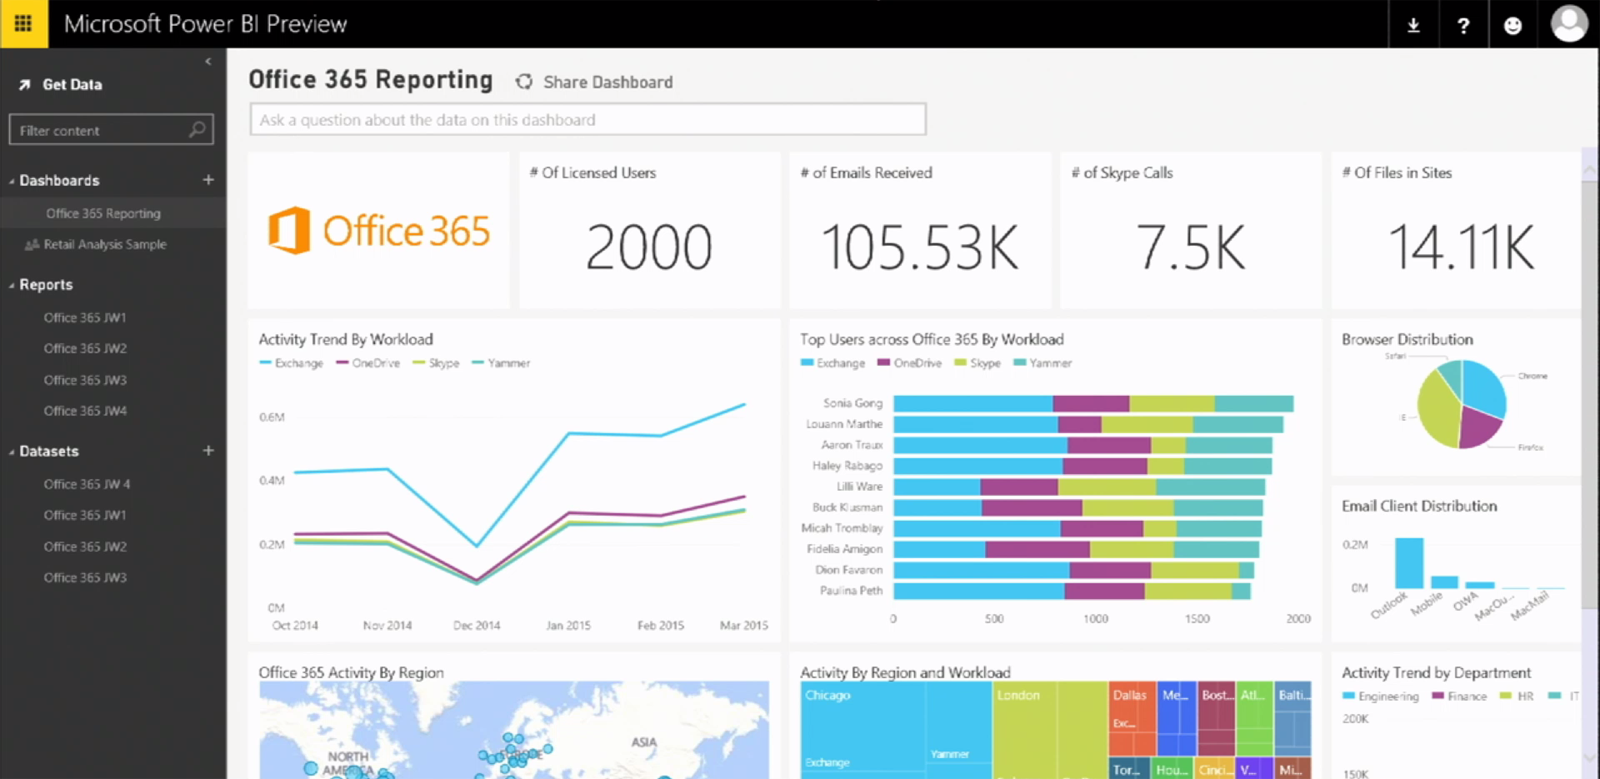Screen dimensions: 1600x779
Task: Click OneDrive legend swatch in Activity Trend
Action: 342,363
